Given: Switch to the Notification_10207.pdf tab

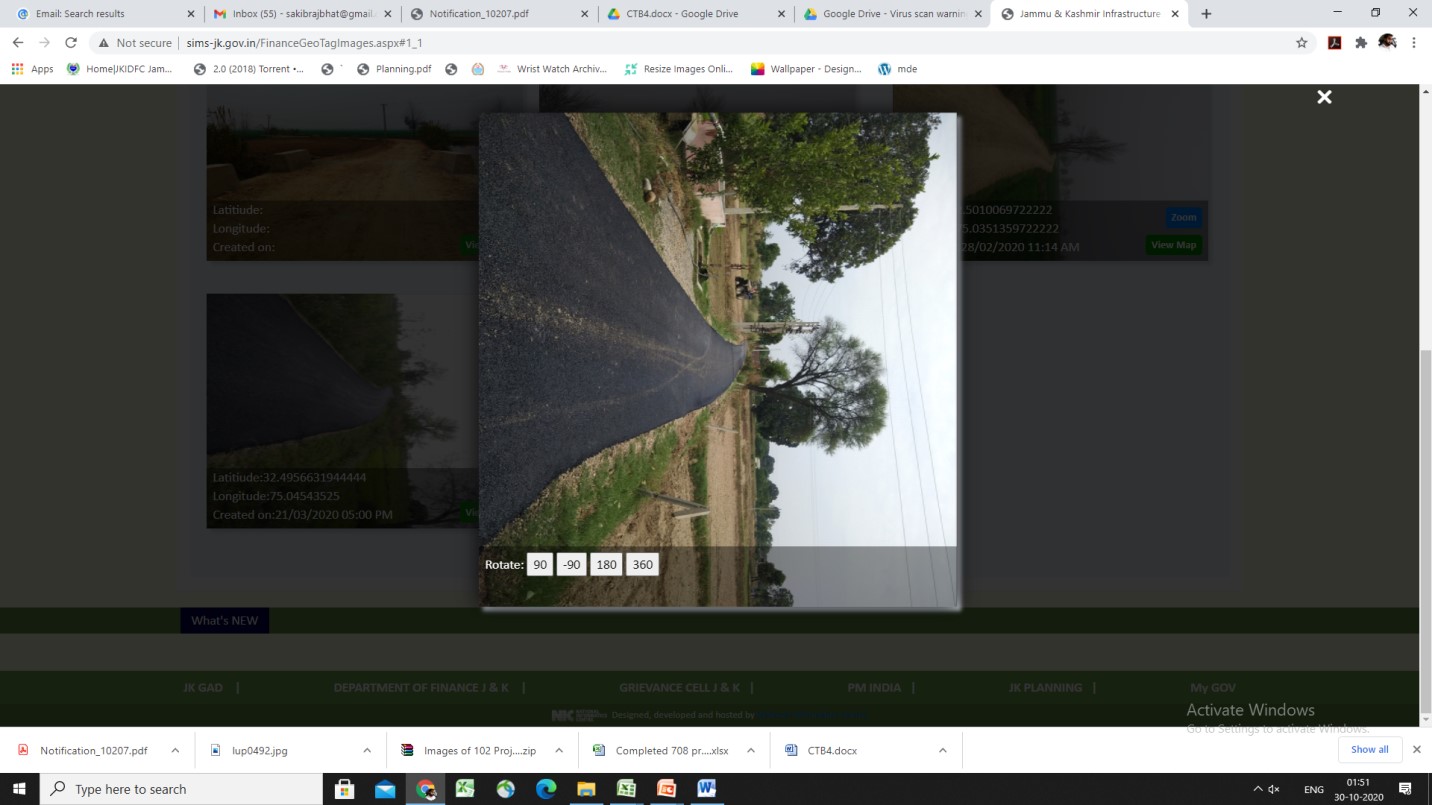Looking at the screenshot, I should [x=497, y=14].
